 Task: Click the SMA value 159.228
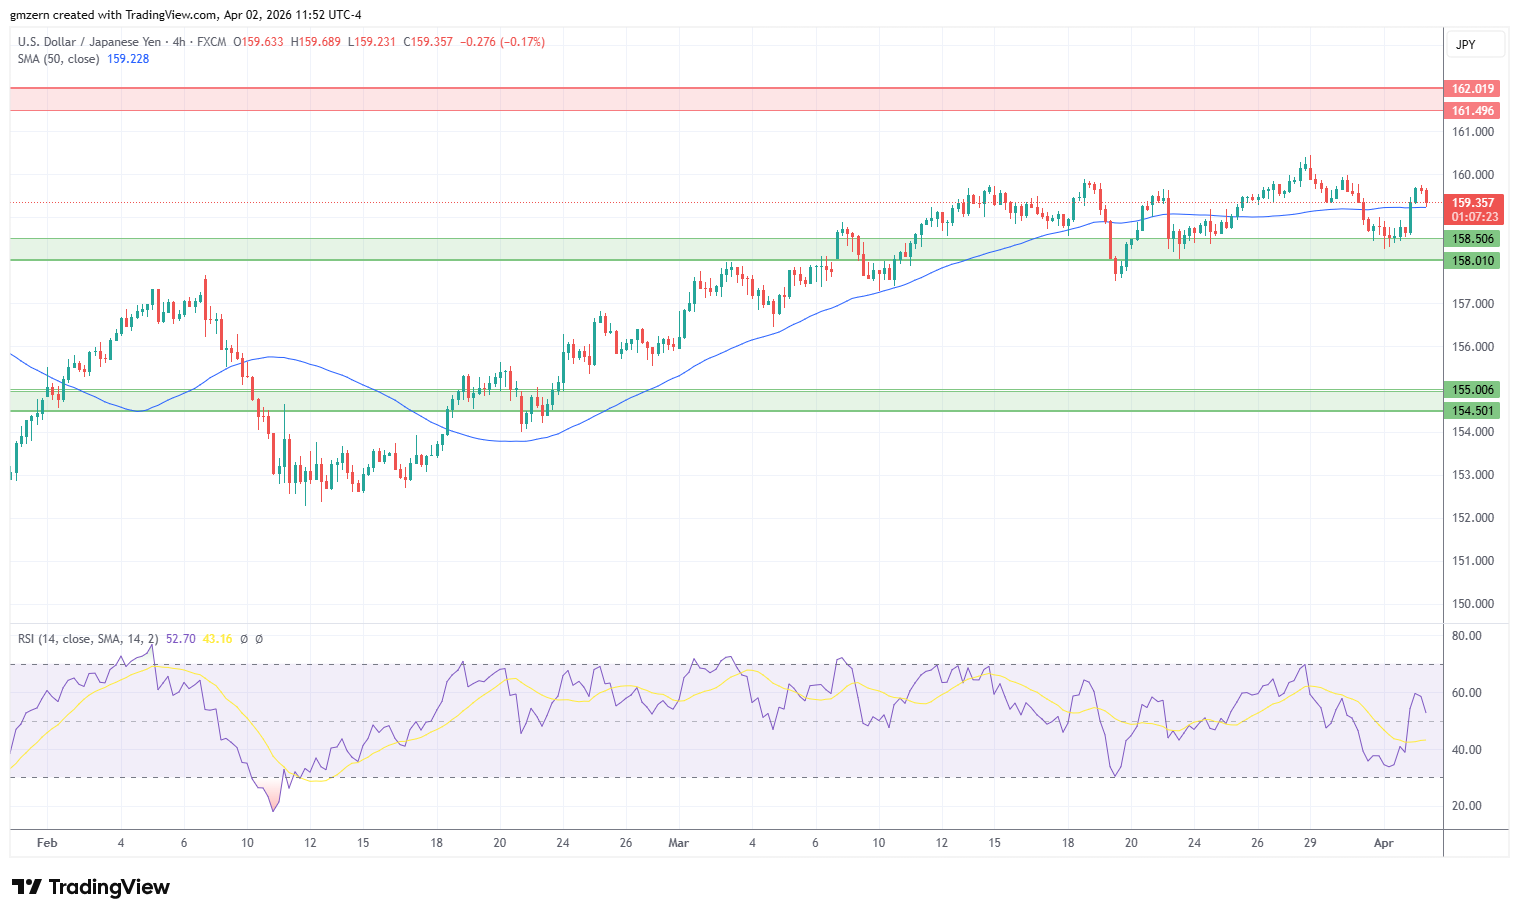(128, 59)
